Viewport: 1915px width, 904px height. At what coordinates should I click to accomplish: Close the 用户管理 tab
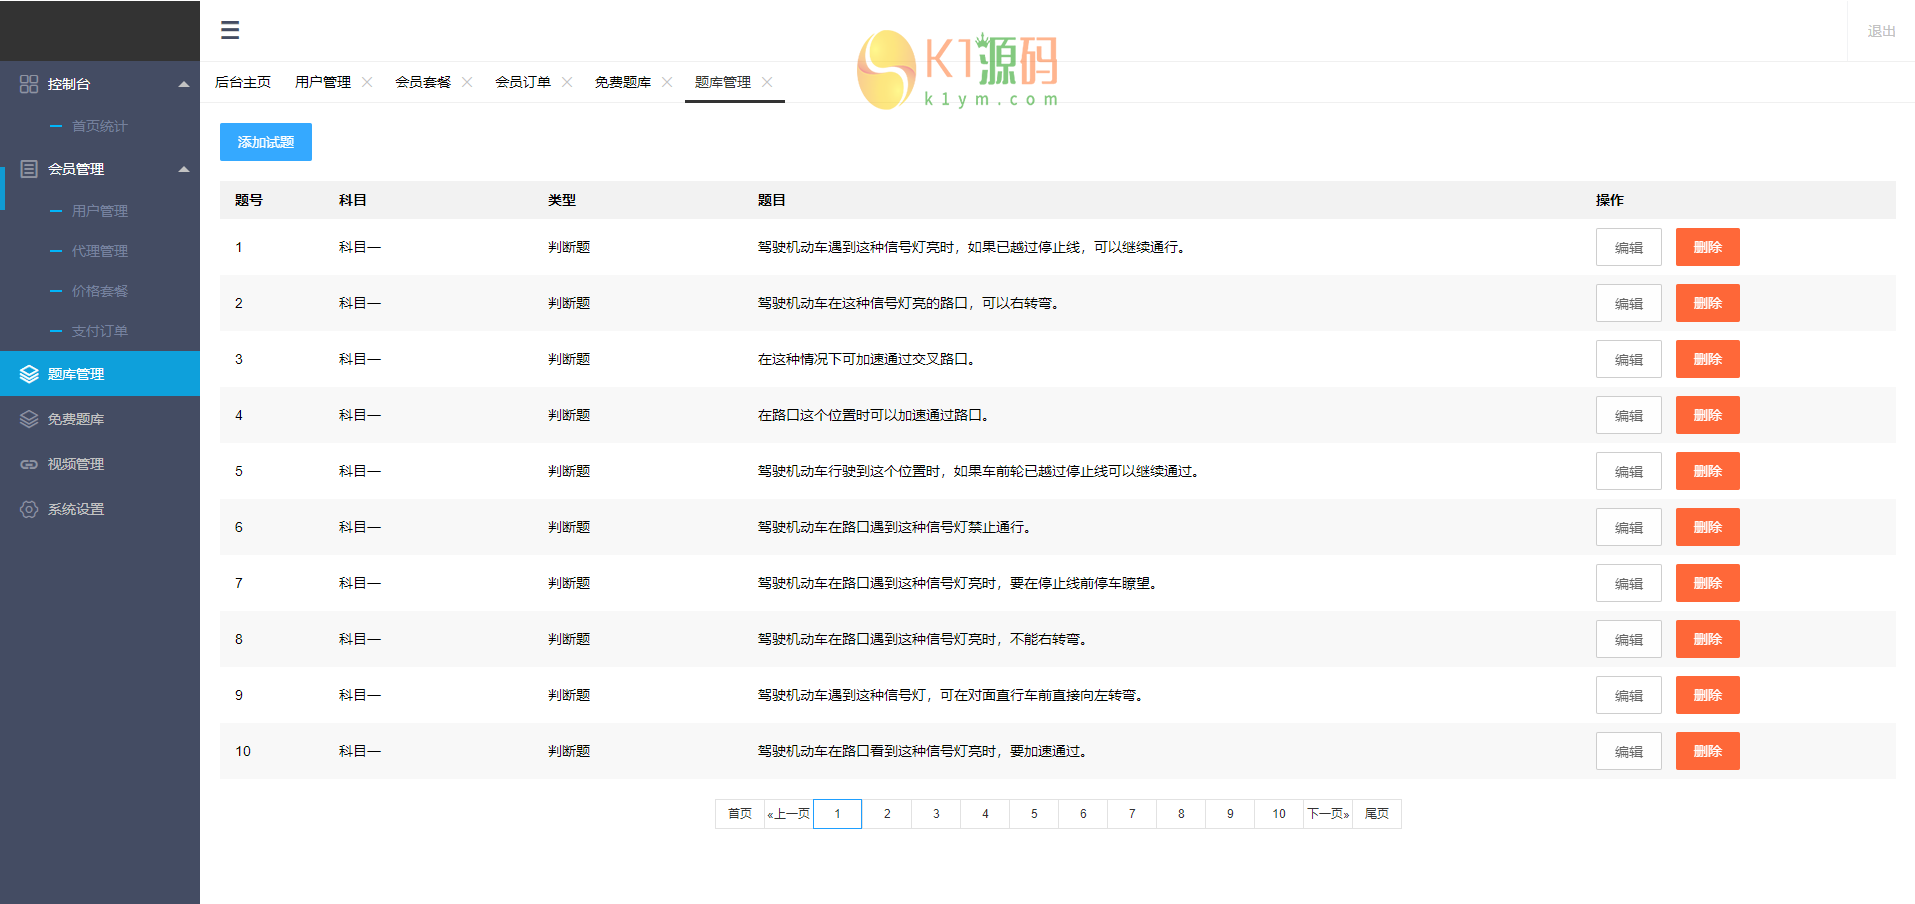coord(367,82)
